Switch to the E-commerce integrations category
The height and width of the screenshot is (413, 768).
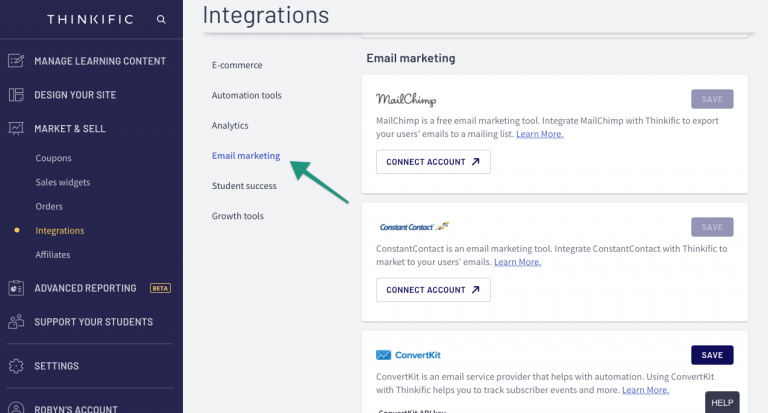pos(237,65)
